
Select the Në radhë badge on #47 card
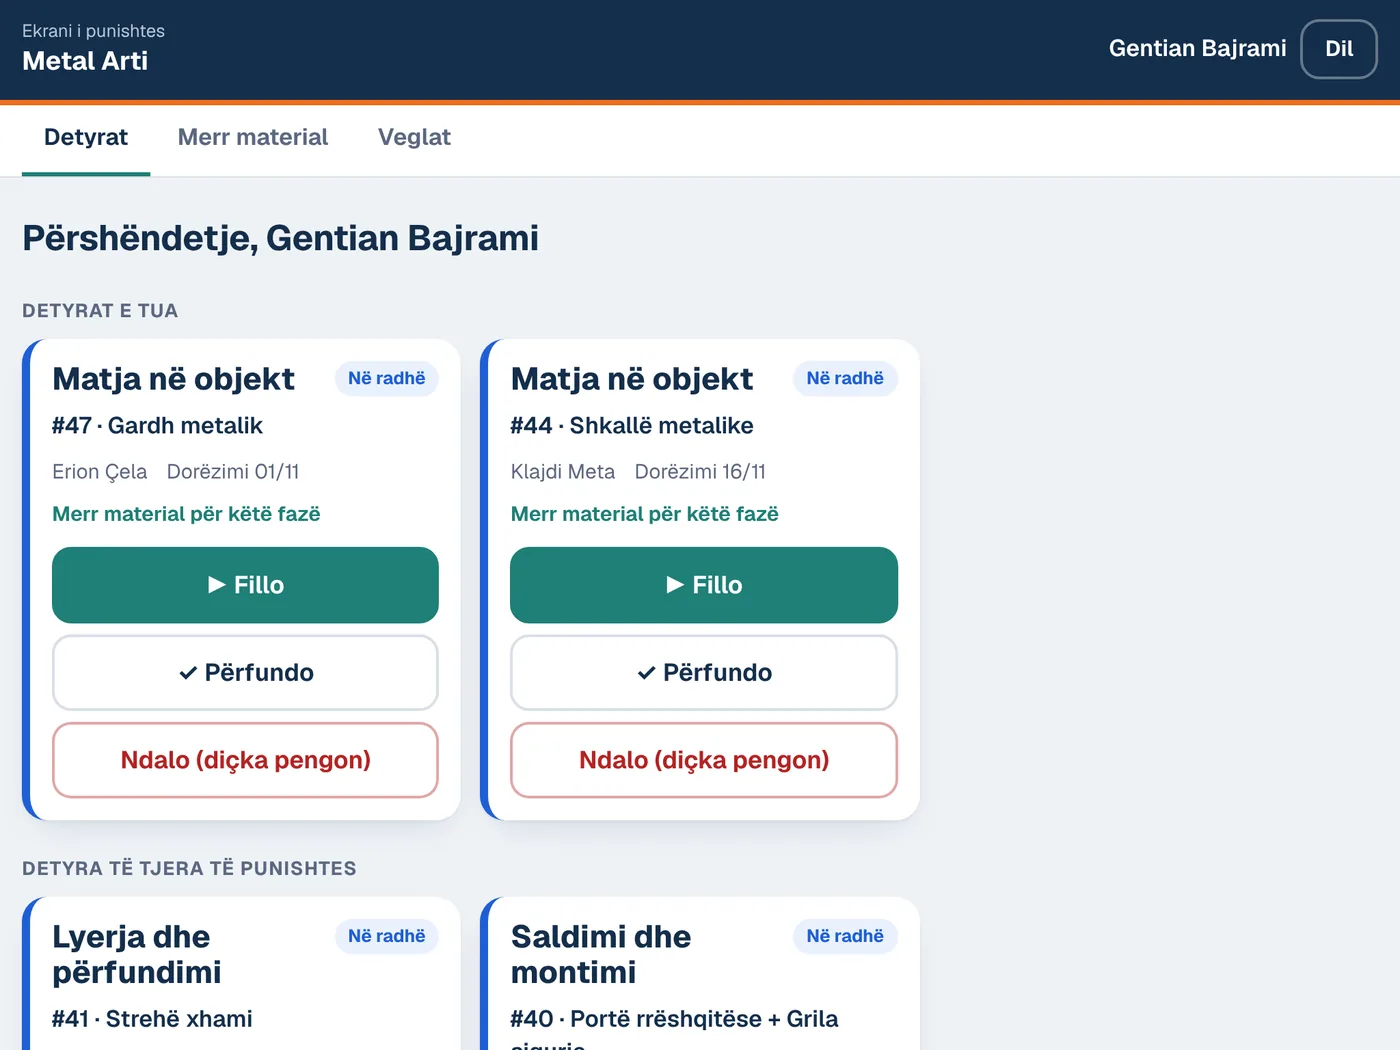coord(387,378)
